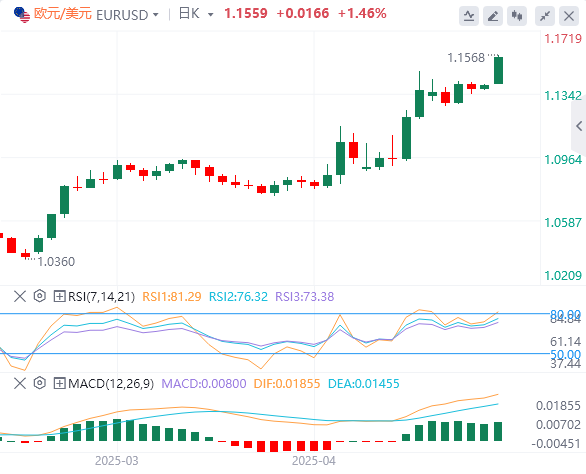Expand the MACD panel with plus icon
The width and height of the screenshot is (586, 474).
(59, 383)
